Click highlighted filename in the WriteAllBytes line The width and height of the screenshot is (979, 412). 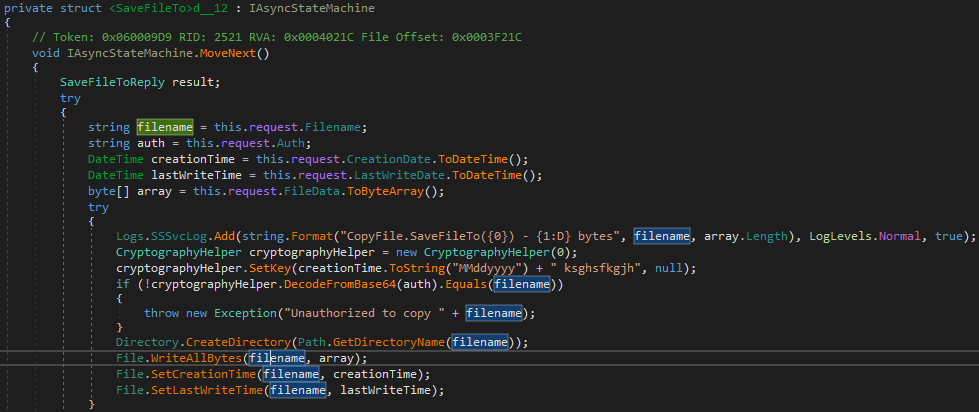pos(277,358)
